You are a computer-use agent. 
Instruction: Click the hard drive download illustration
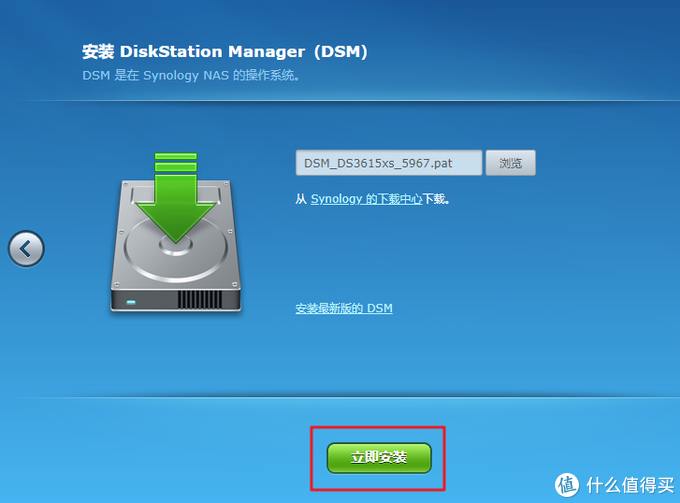[x=176, y=232]
